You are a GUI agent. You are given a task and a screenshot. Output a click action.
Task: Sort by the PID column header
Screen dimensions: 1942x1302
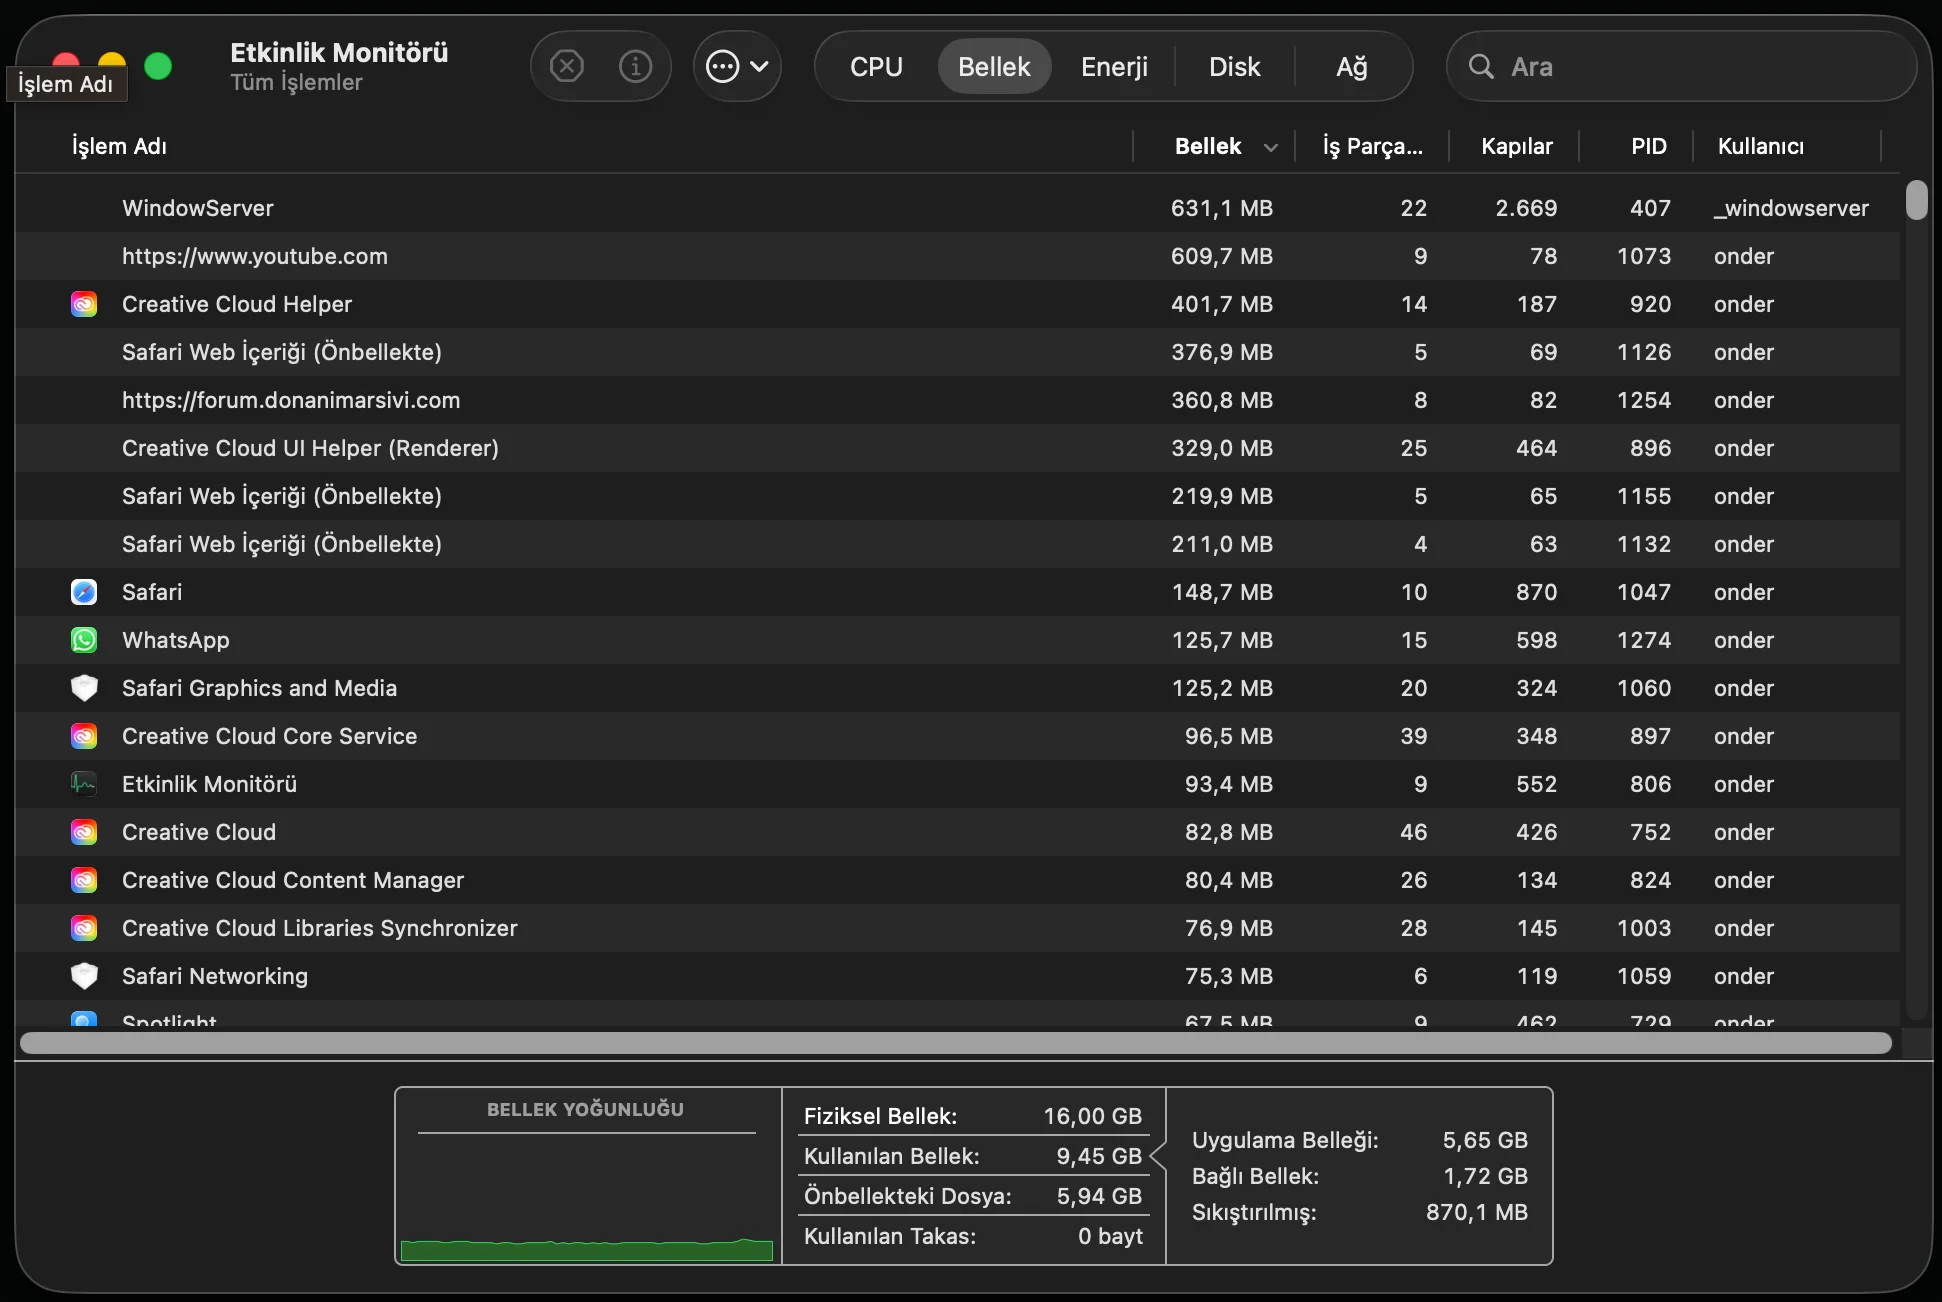tap(1648, 146)
